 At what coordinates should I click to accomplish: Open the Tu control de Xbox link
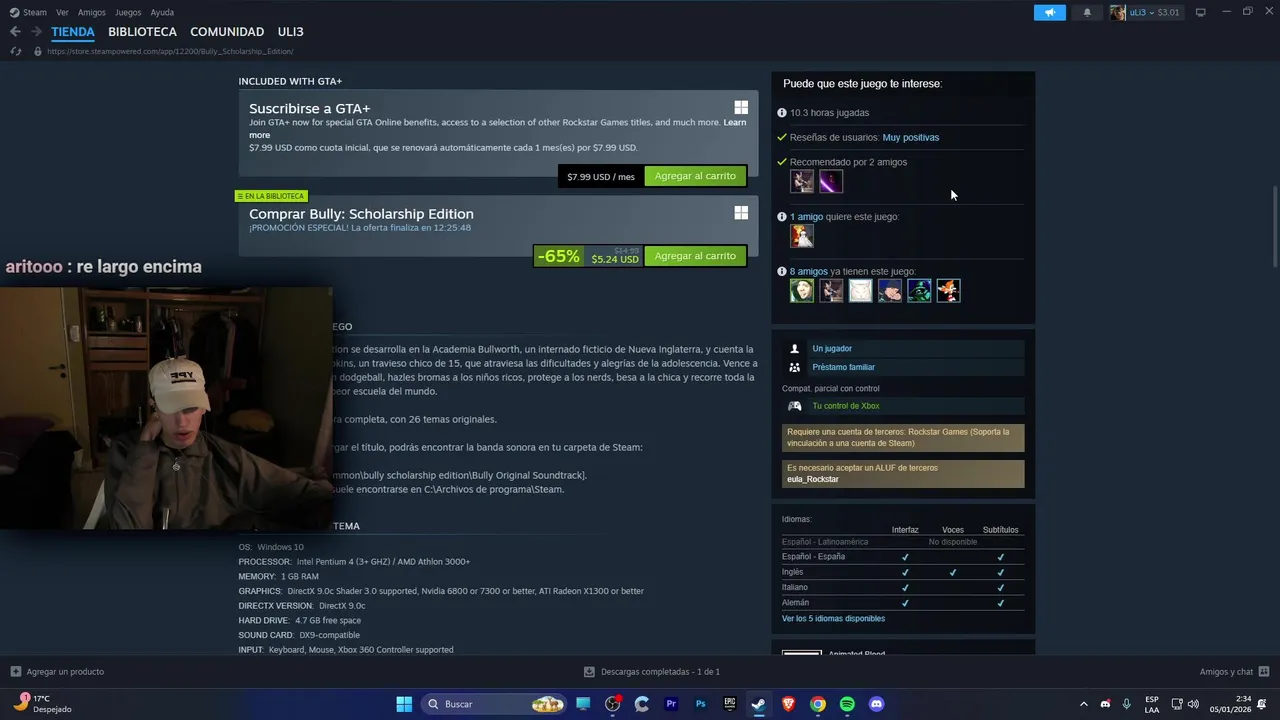click(x=846, y=406)
